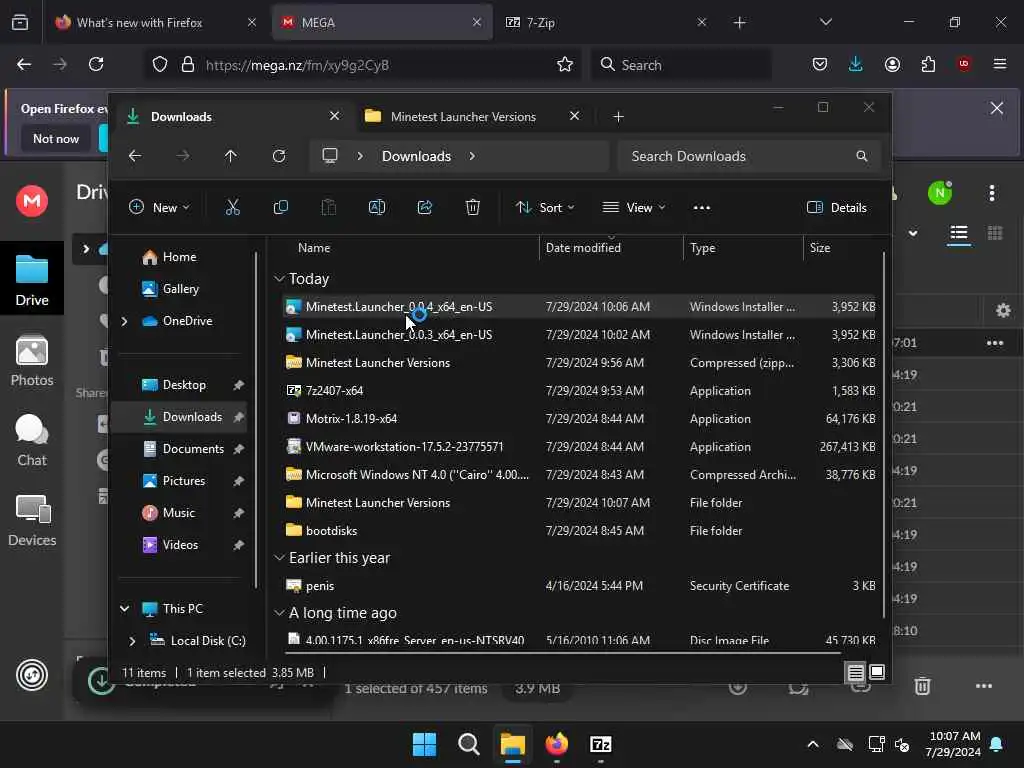Expand the OneDrive tree node
1024x768 pixels.
[x=124, y=321]
